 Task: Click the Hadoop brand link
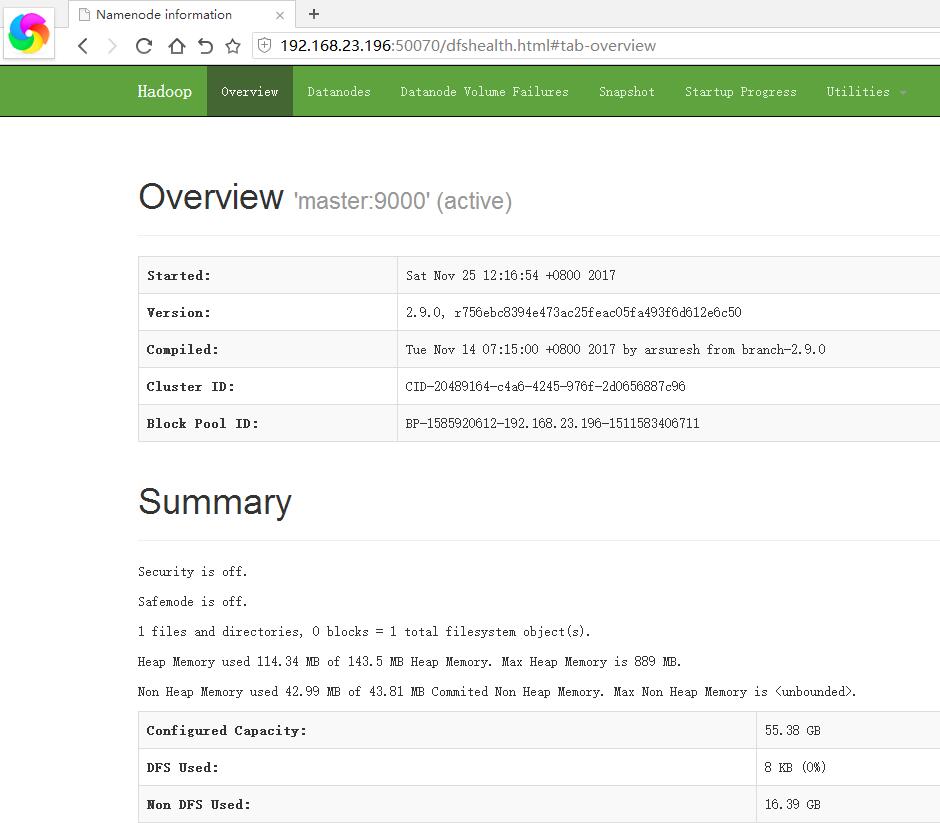pyautogui.click(x=164, y=91)
